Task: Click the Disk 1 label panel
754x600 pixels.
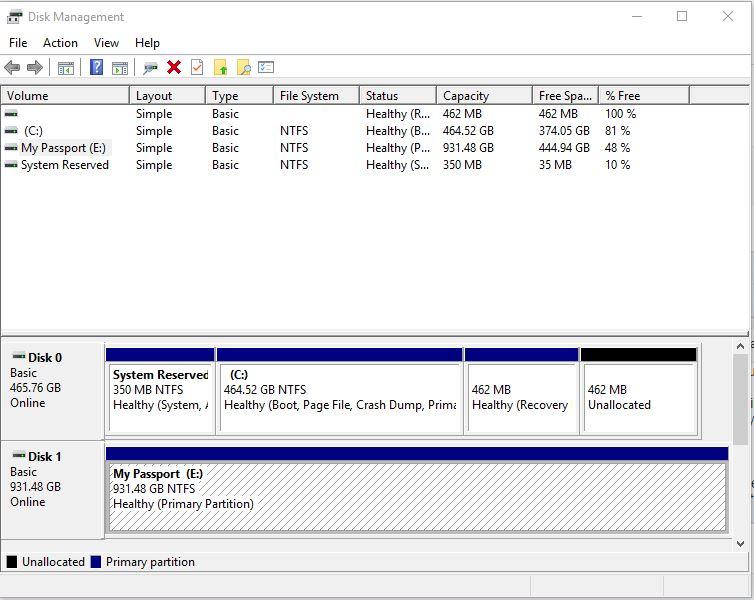Action: [52, 489]
